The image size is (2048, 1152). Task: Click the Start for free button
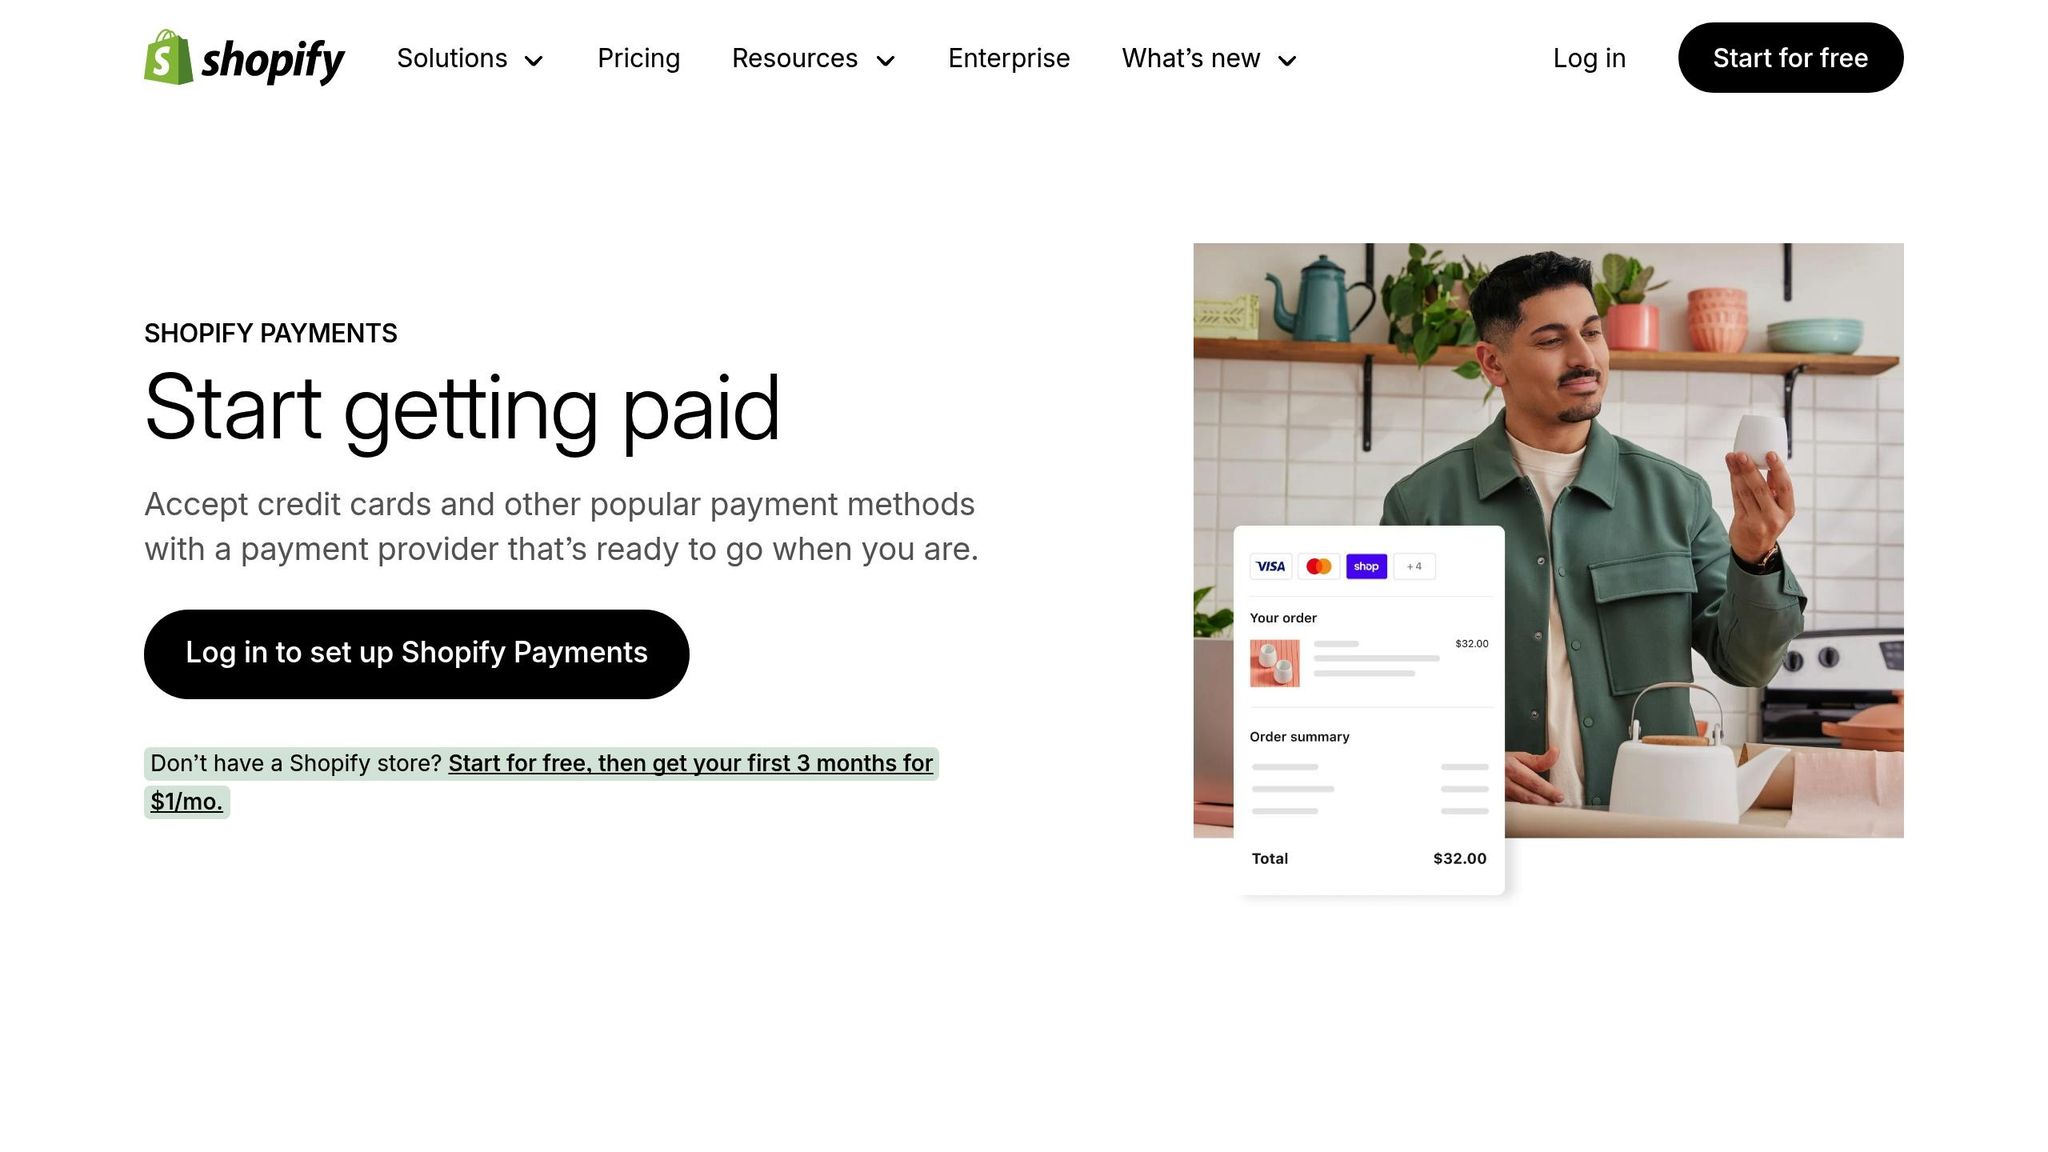pos(1790,58)
